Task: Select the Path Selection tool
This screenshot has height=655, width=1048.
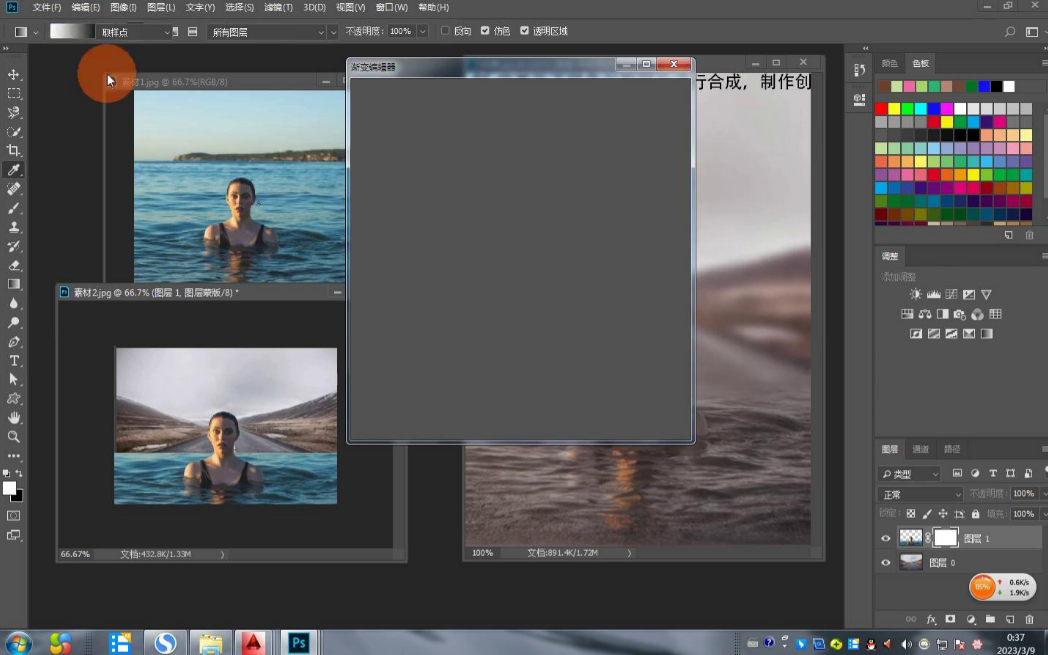Action: [x=13, y=379]
